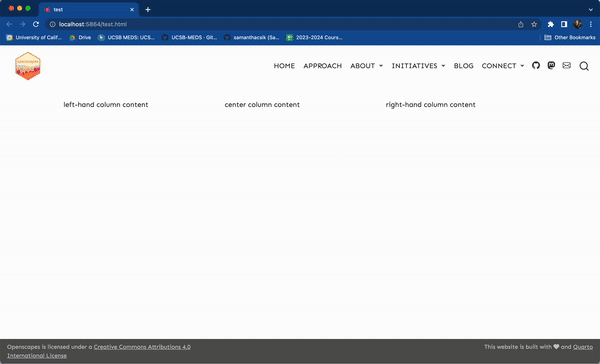The image size is (600, 364).
Task: Select the 'test' browser tab
Action: coord(89,10)
